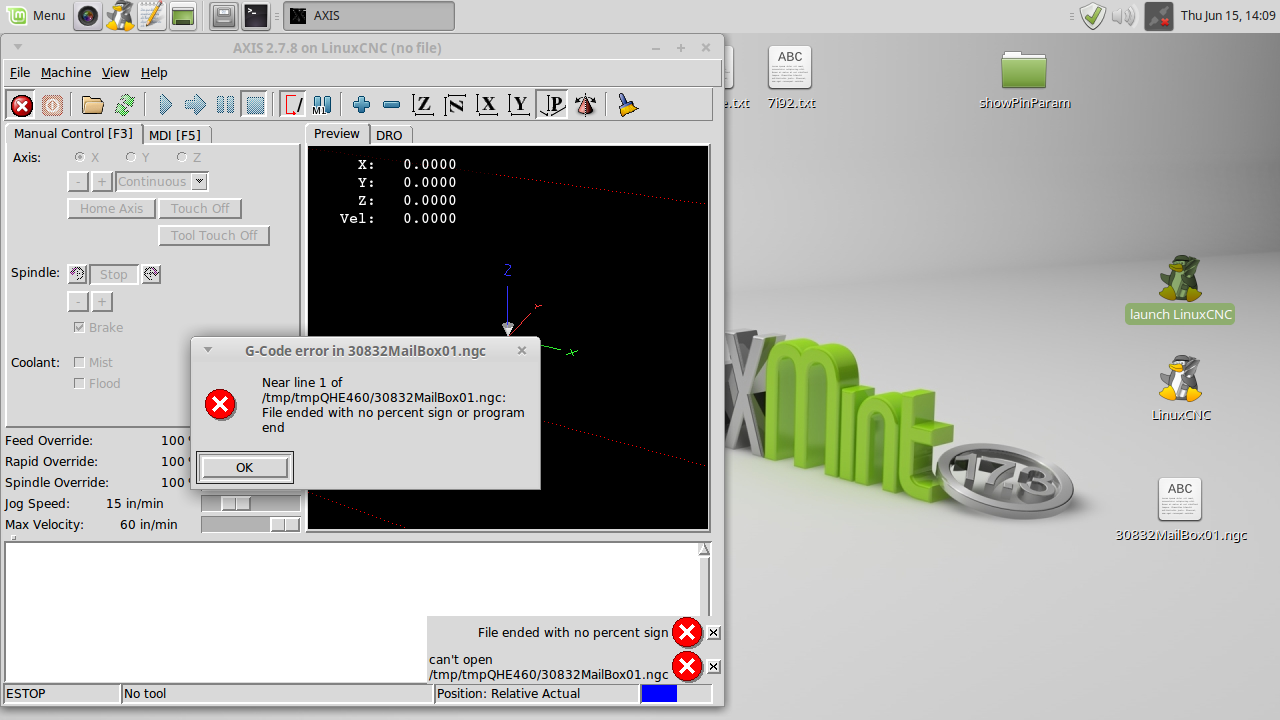Open the Help menu
The image size is (1280, 720).
click(x=154, y=73)
